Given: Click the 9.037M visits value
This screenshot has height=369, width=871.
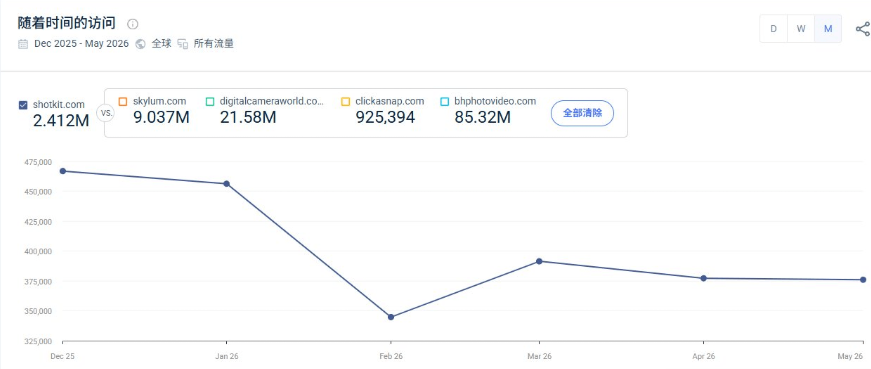Looking at the screenshot, I should tap(161, 117).
